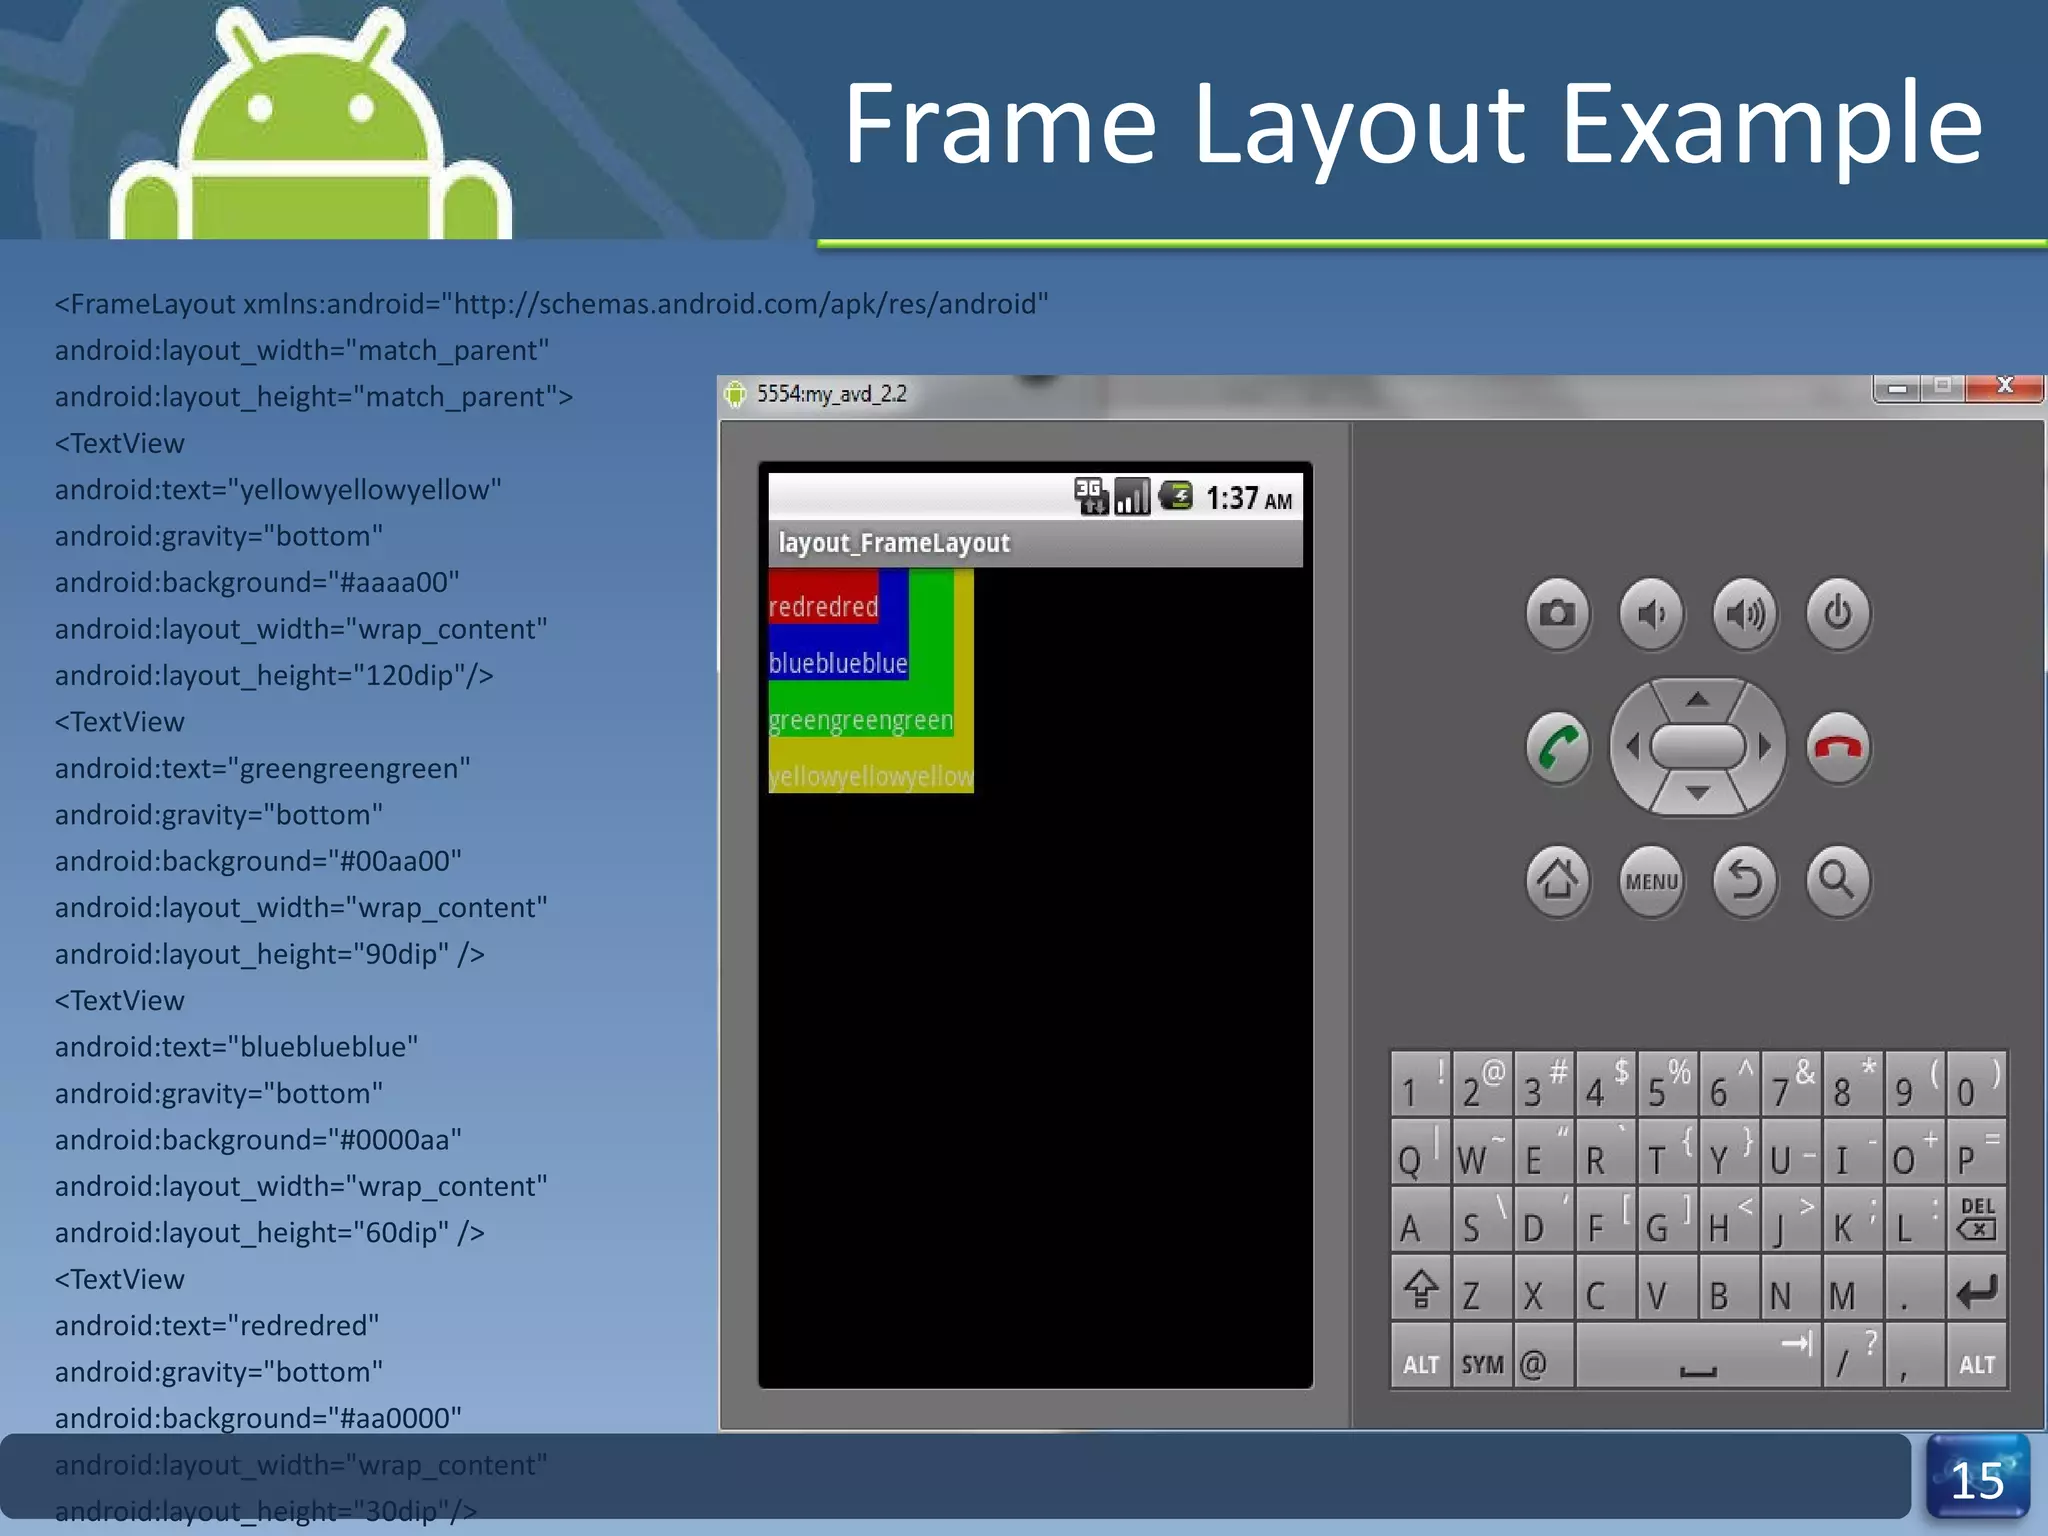The image size is (2048, 1536).
Task: Lower volume with the volume down button
Action: coord(1651,613)
